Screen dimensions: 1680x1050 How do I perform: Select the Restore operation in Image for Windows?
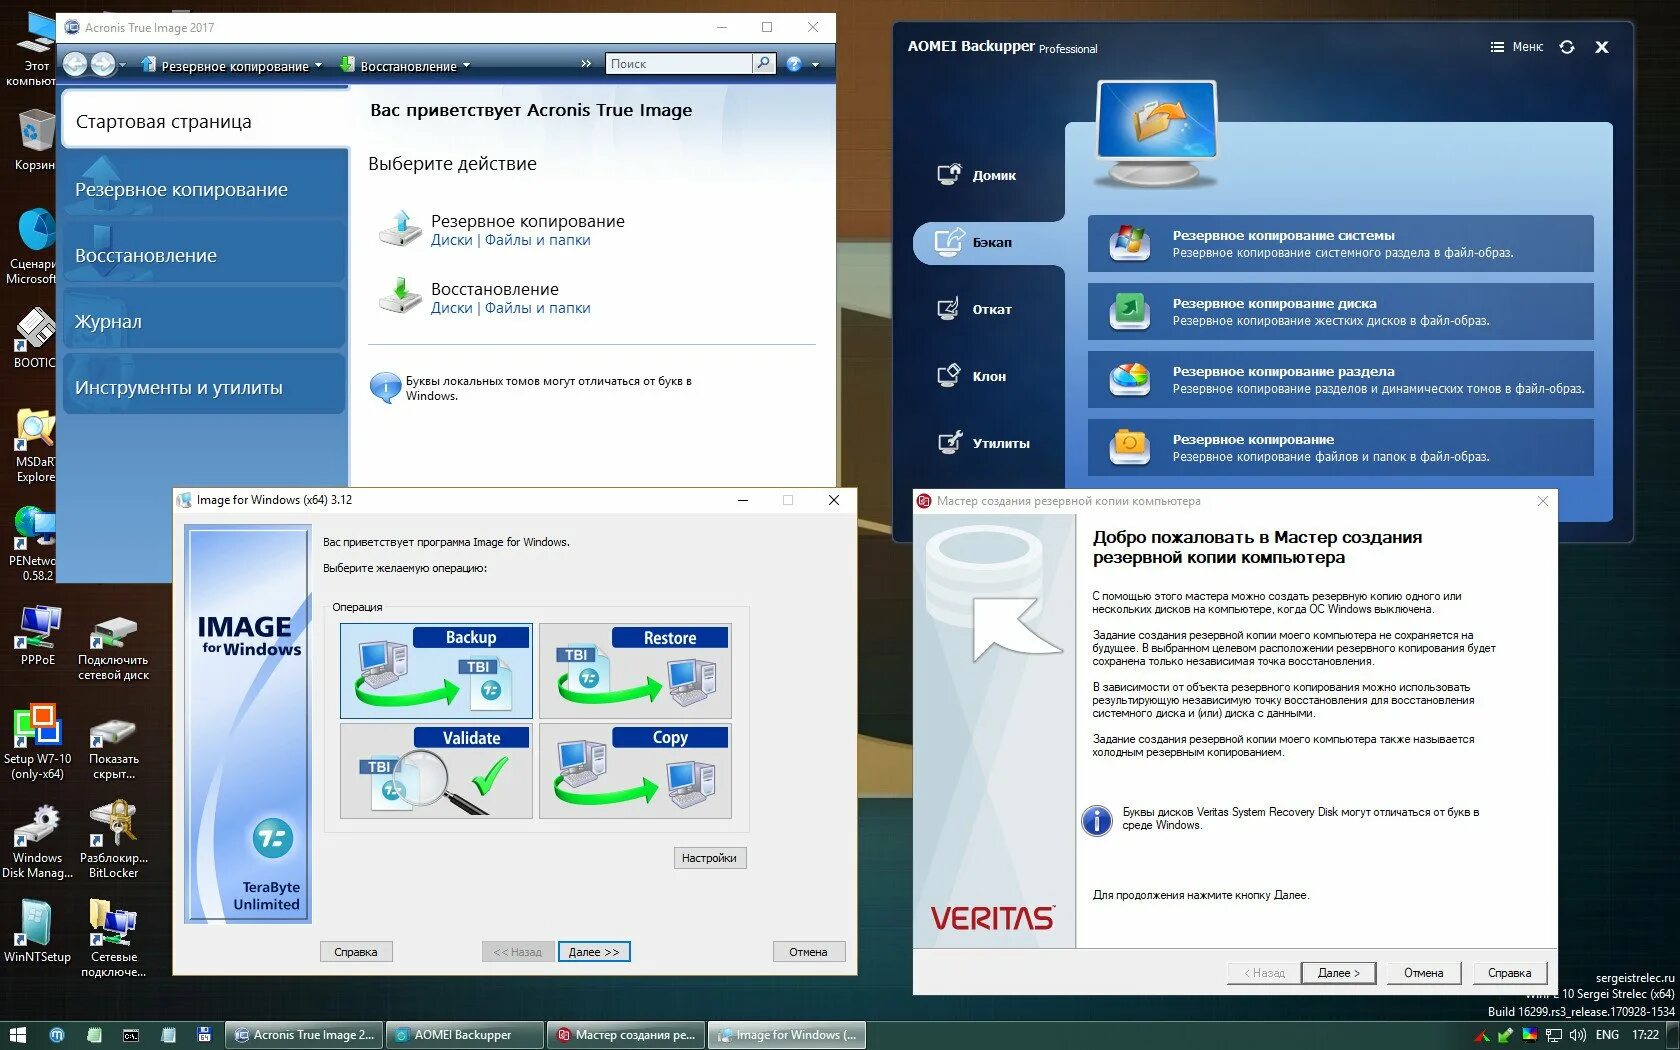tap(635, 670)
